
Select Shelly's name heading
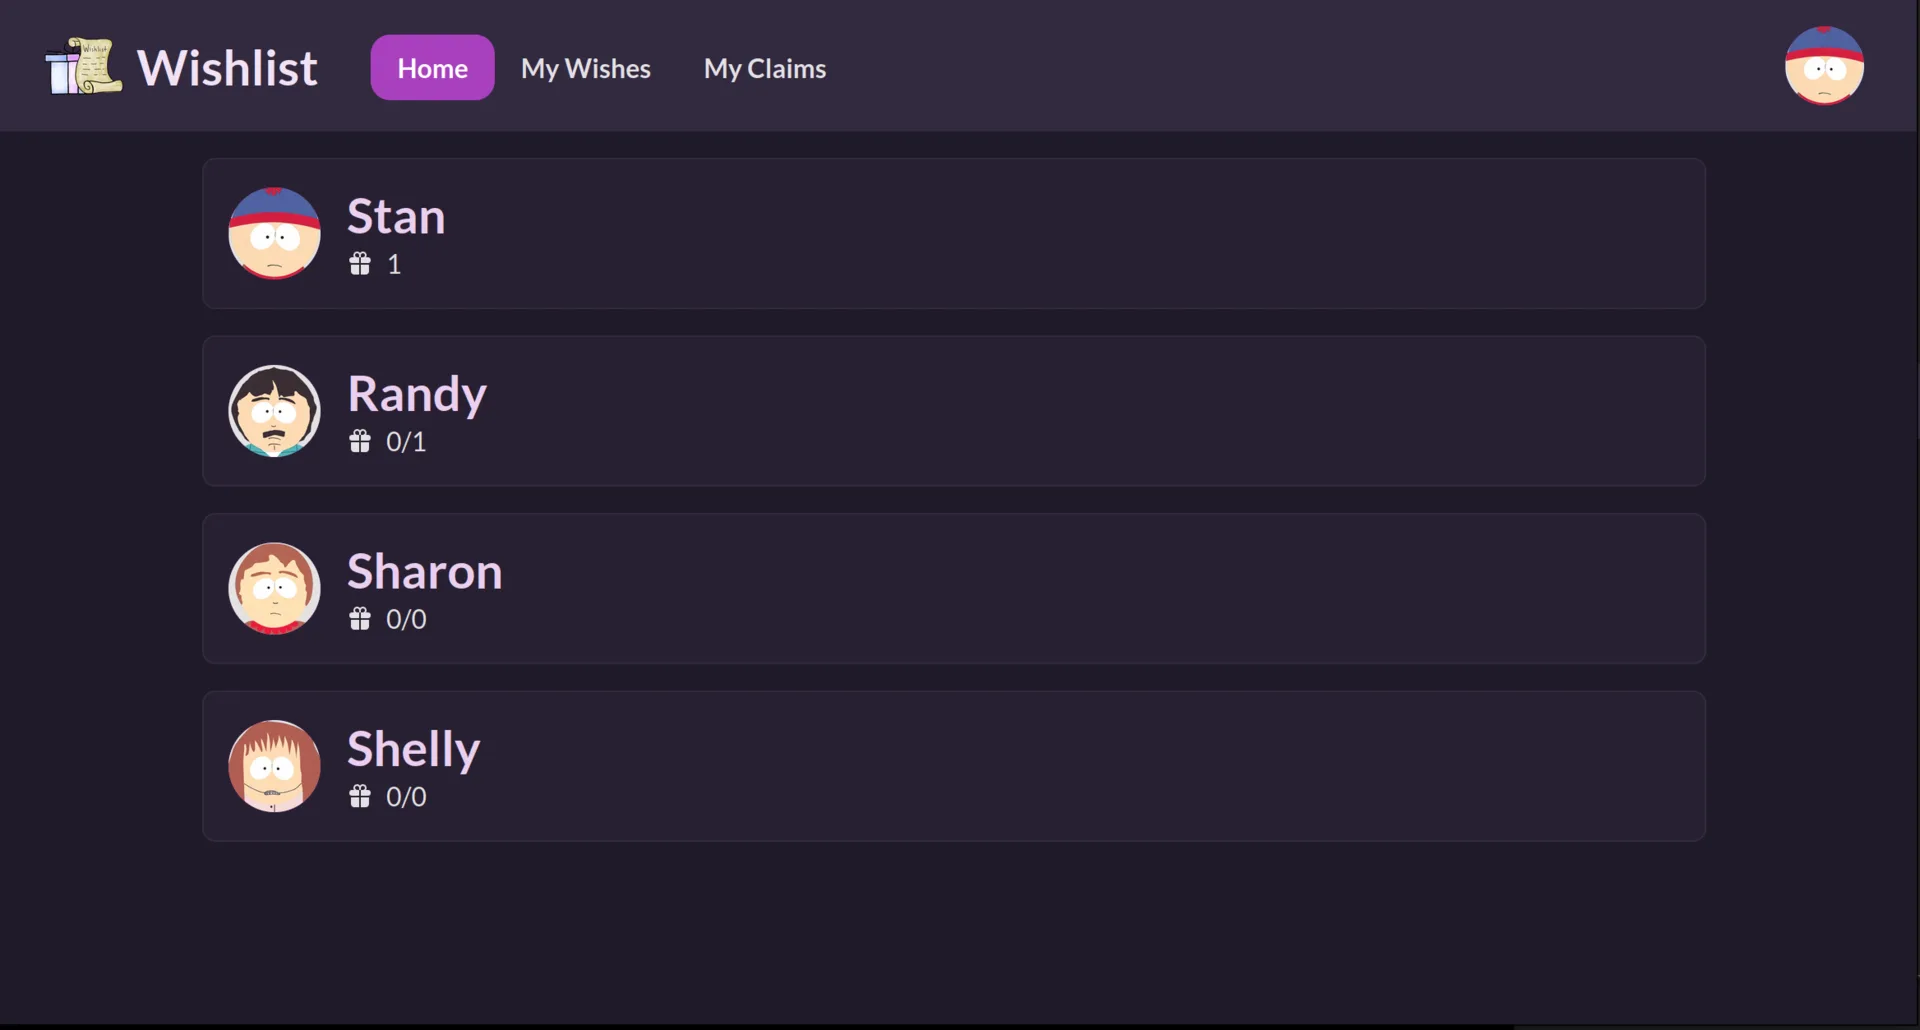point(413,749)
